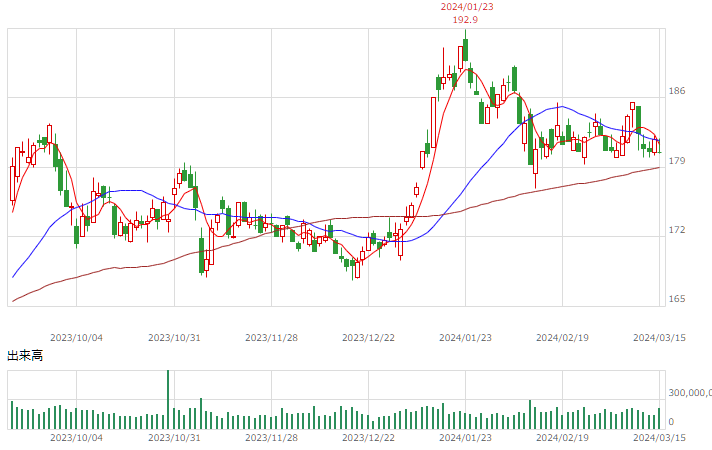Click 2024/03/15 date under the price chart
Image resolution: width=712 pixels, height=450 pixels.
click(x=659, y=338)
